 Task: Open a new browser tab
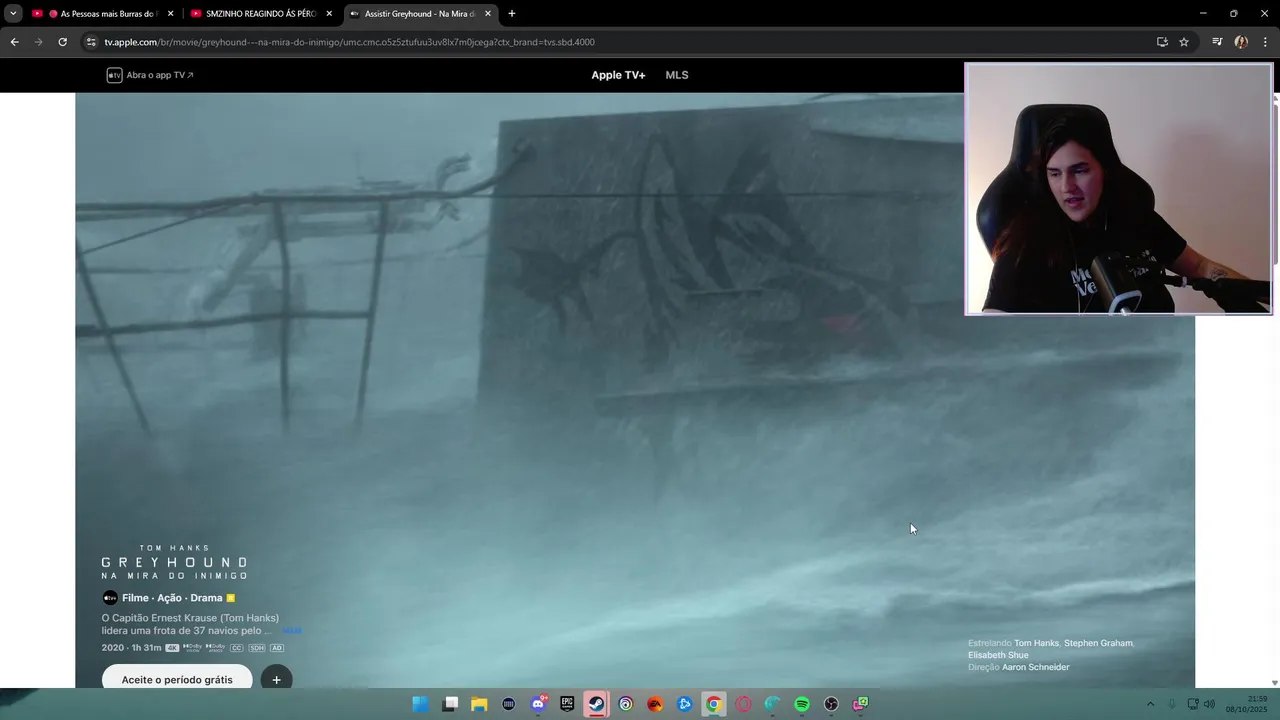512,14
